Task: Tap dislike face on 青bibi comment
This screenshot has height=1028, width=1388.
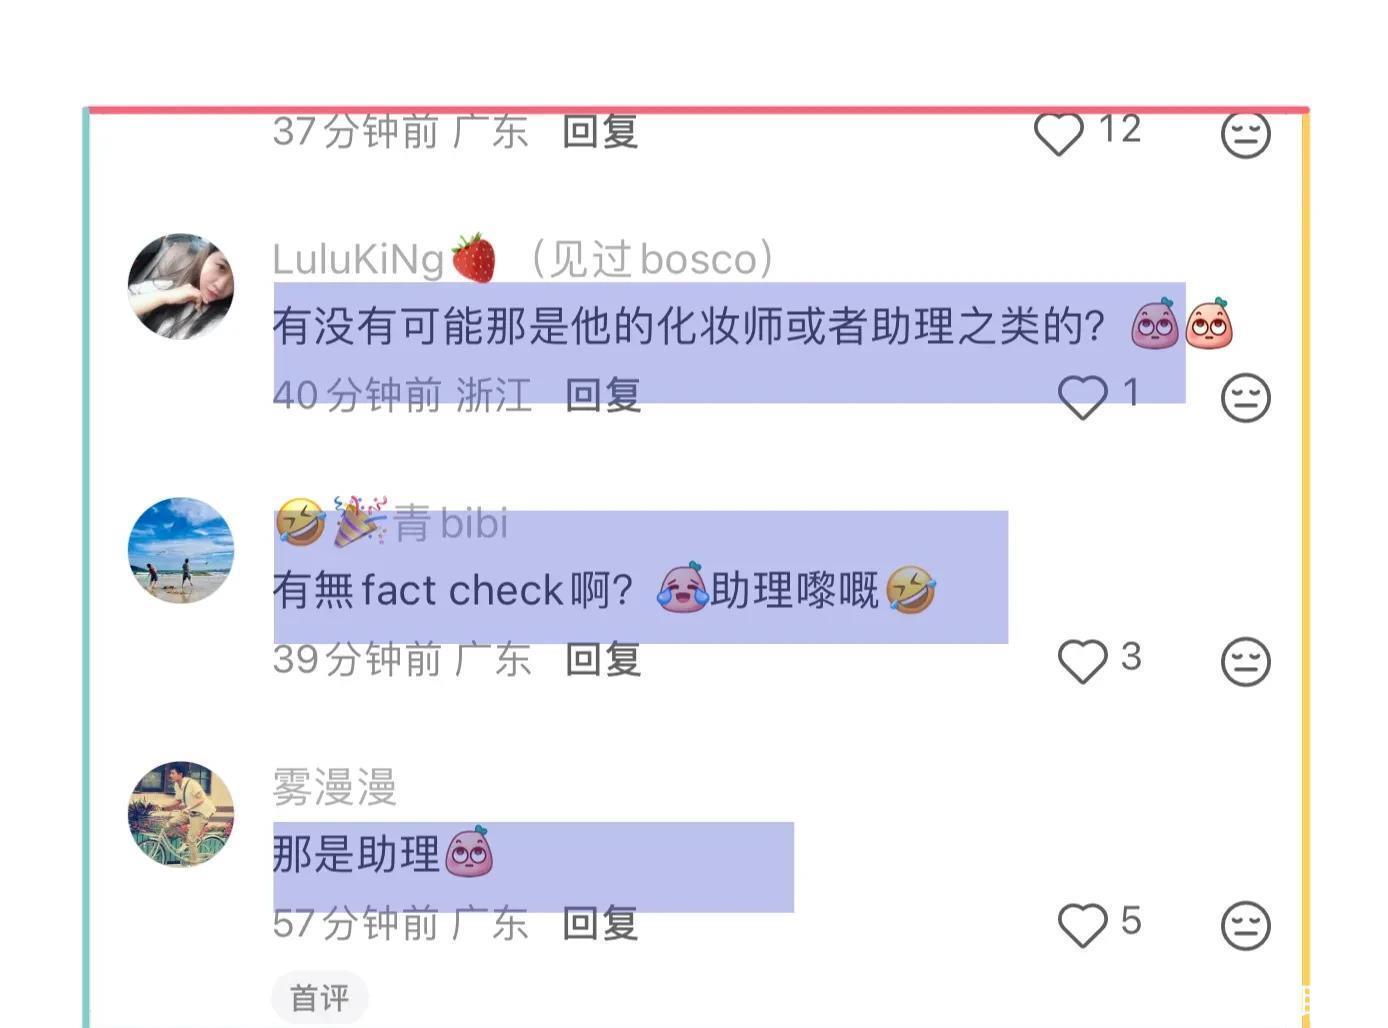Action: coord(1246,662)
